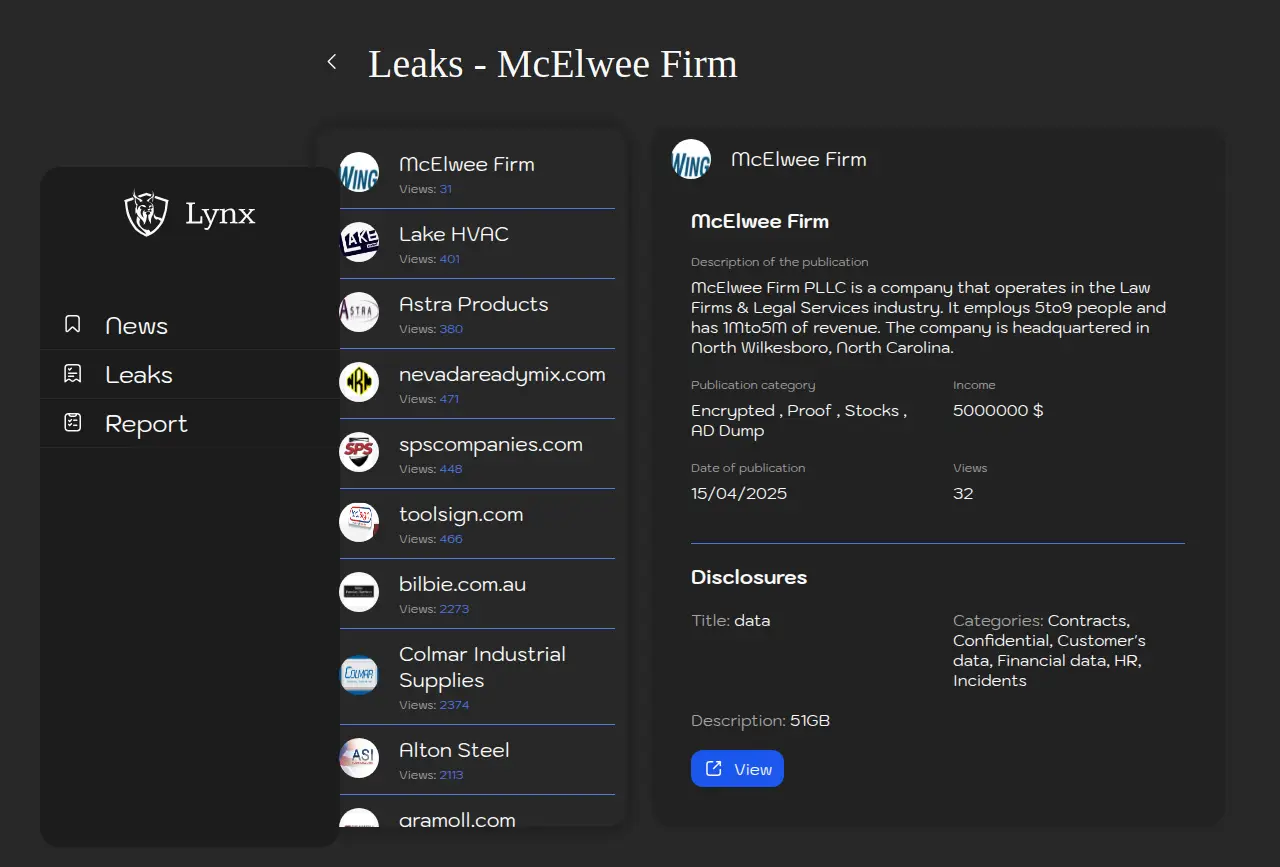Click the Colmar Industrial Supplies logo

359,675
